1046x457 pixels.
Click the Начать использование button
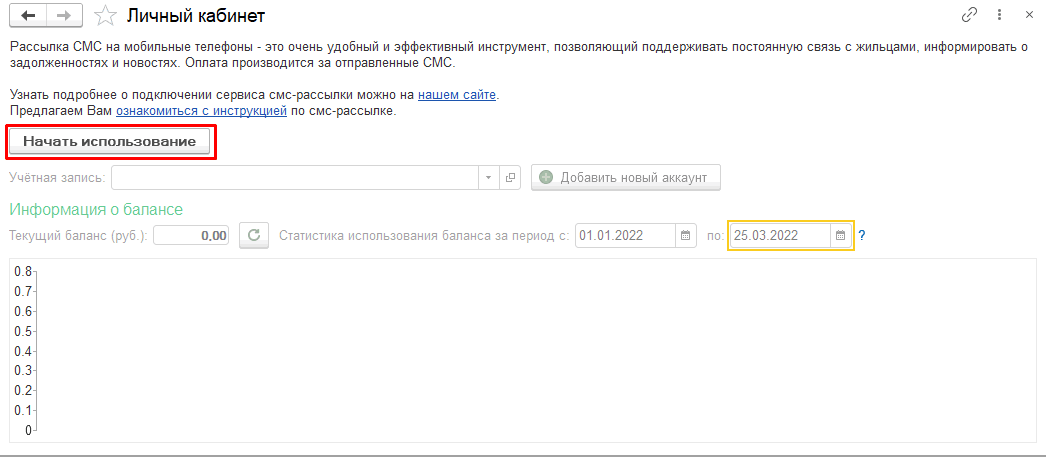pos(109,141)
